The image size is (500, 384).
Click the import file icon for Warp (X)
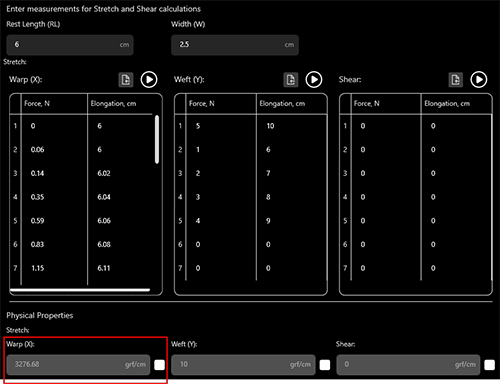(126, 80)
